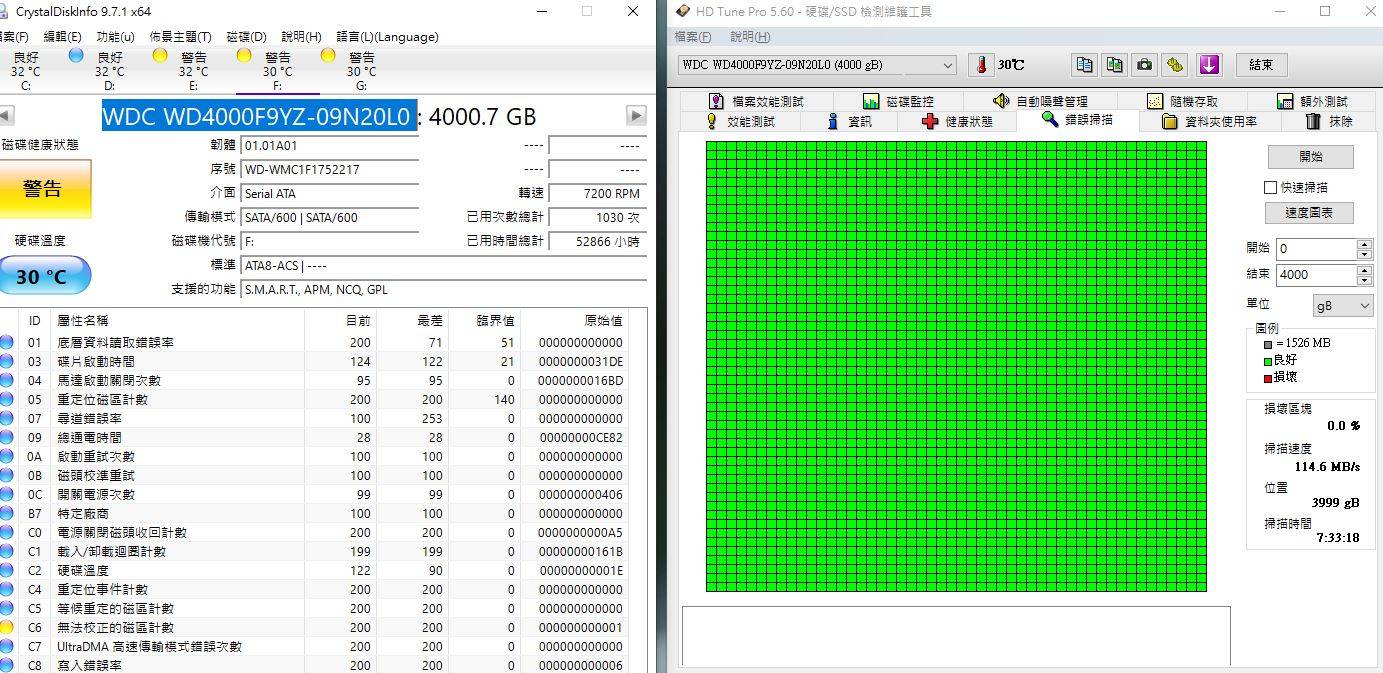1383x673 pixels.
Task: Decrease the 開始 start value with down arrow
Action: [1365, 254]
